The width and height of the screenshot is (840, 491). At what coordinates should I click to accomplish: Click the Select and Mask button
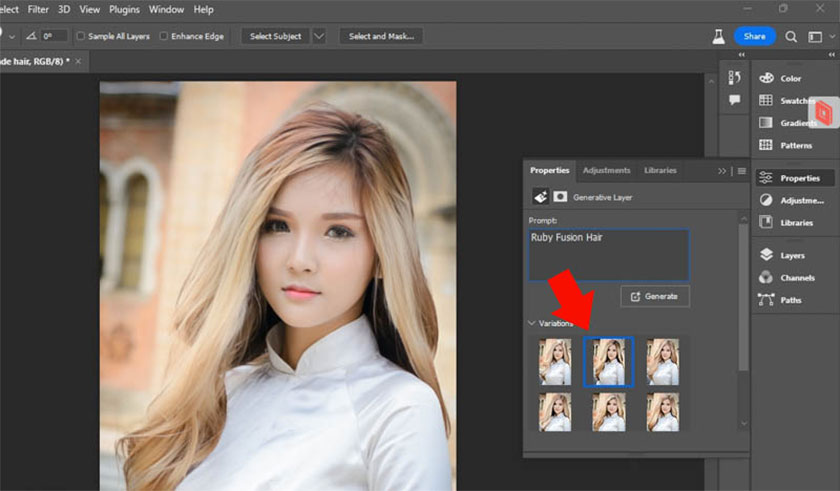click(380, 36)
